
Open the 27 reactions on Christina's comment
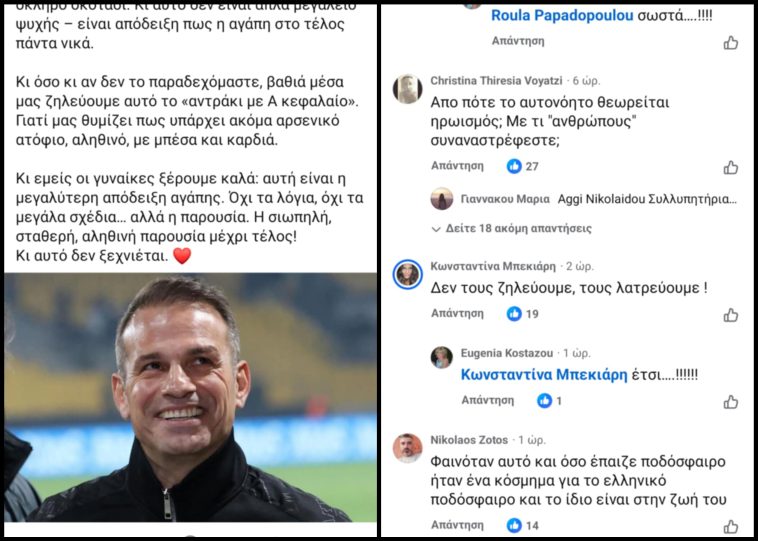(x=523, y=166)
